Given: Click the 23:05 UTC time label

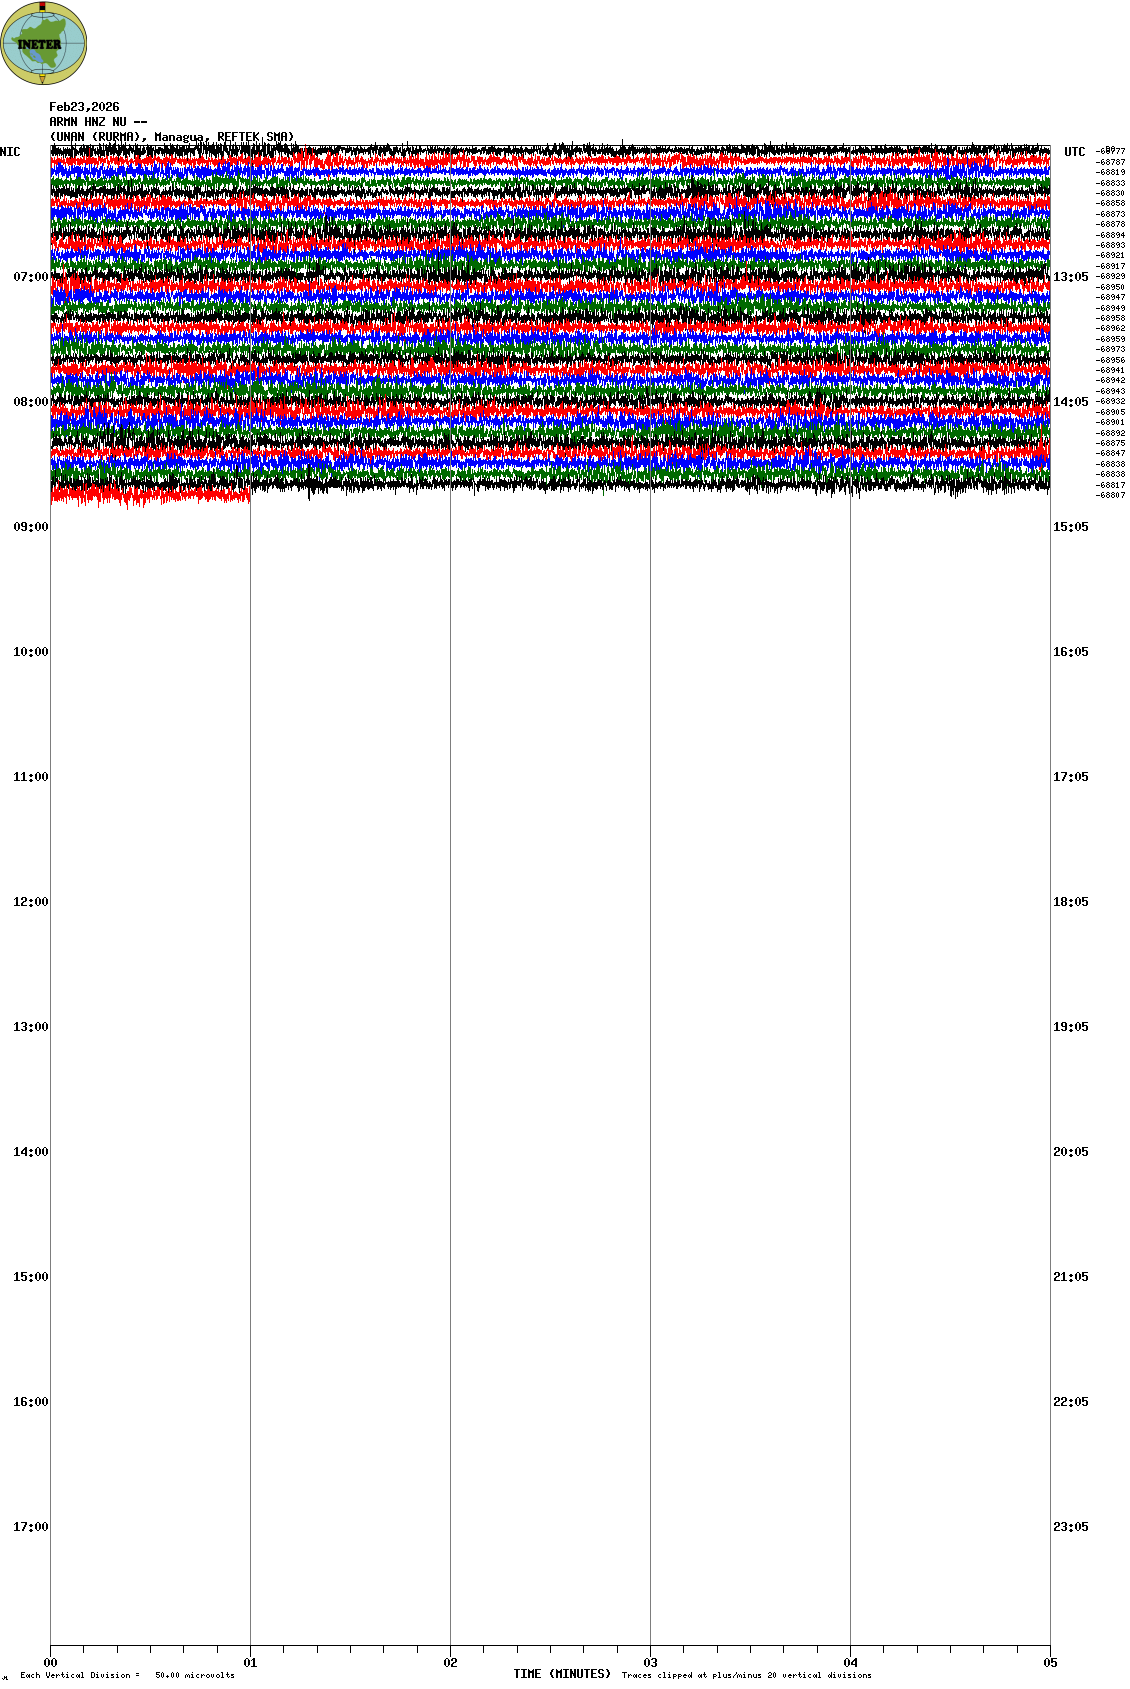Looking at the screenshot, I should tap(1070, 1527).
